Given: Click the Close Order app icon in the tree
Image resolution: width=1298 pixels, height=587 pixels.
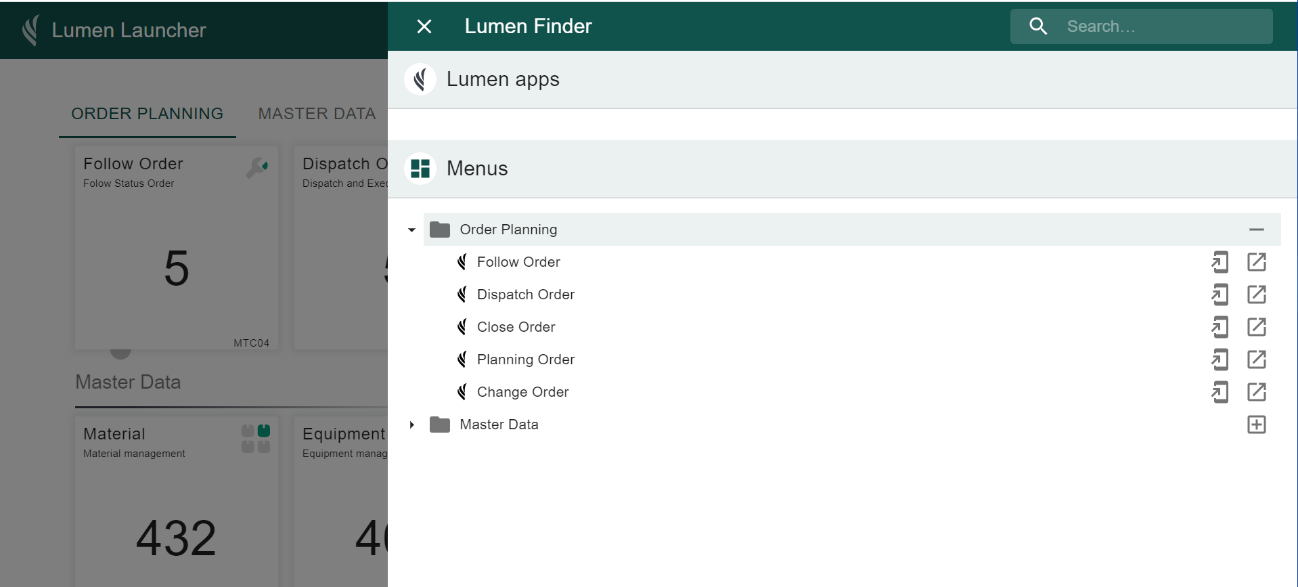Looking at the screenshot, I should (x=462, y=327).
